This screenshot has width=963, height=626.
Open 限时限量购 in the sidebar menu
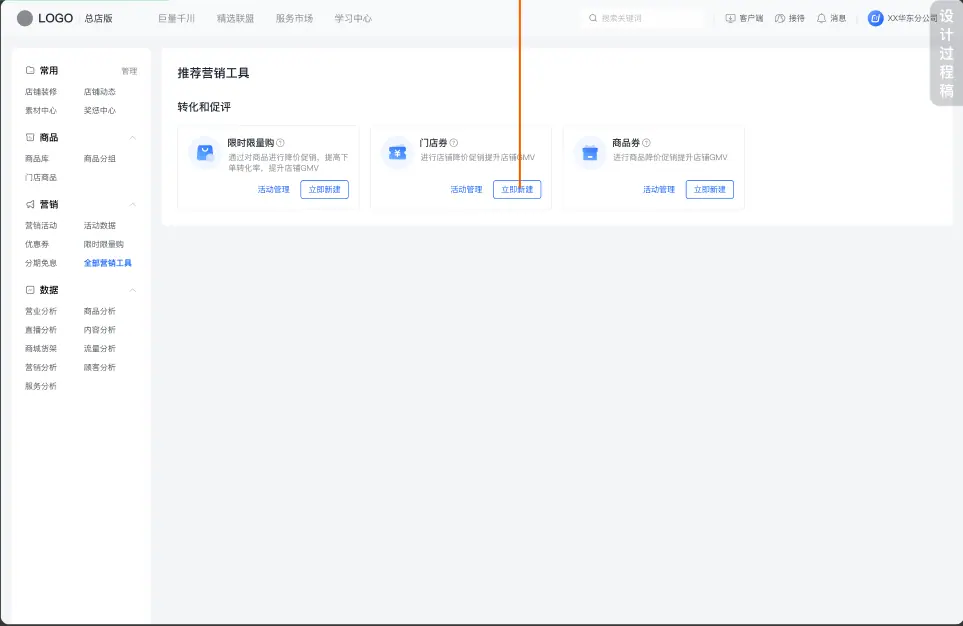click(x=103, y=244)
